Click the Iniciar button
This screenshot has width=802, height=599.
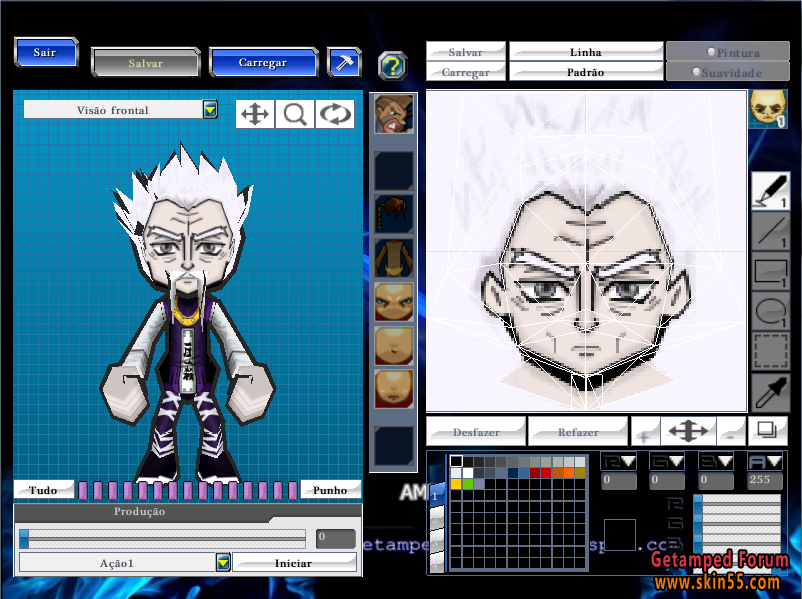tap(294, 563)
